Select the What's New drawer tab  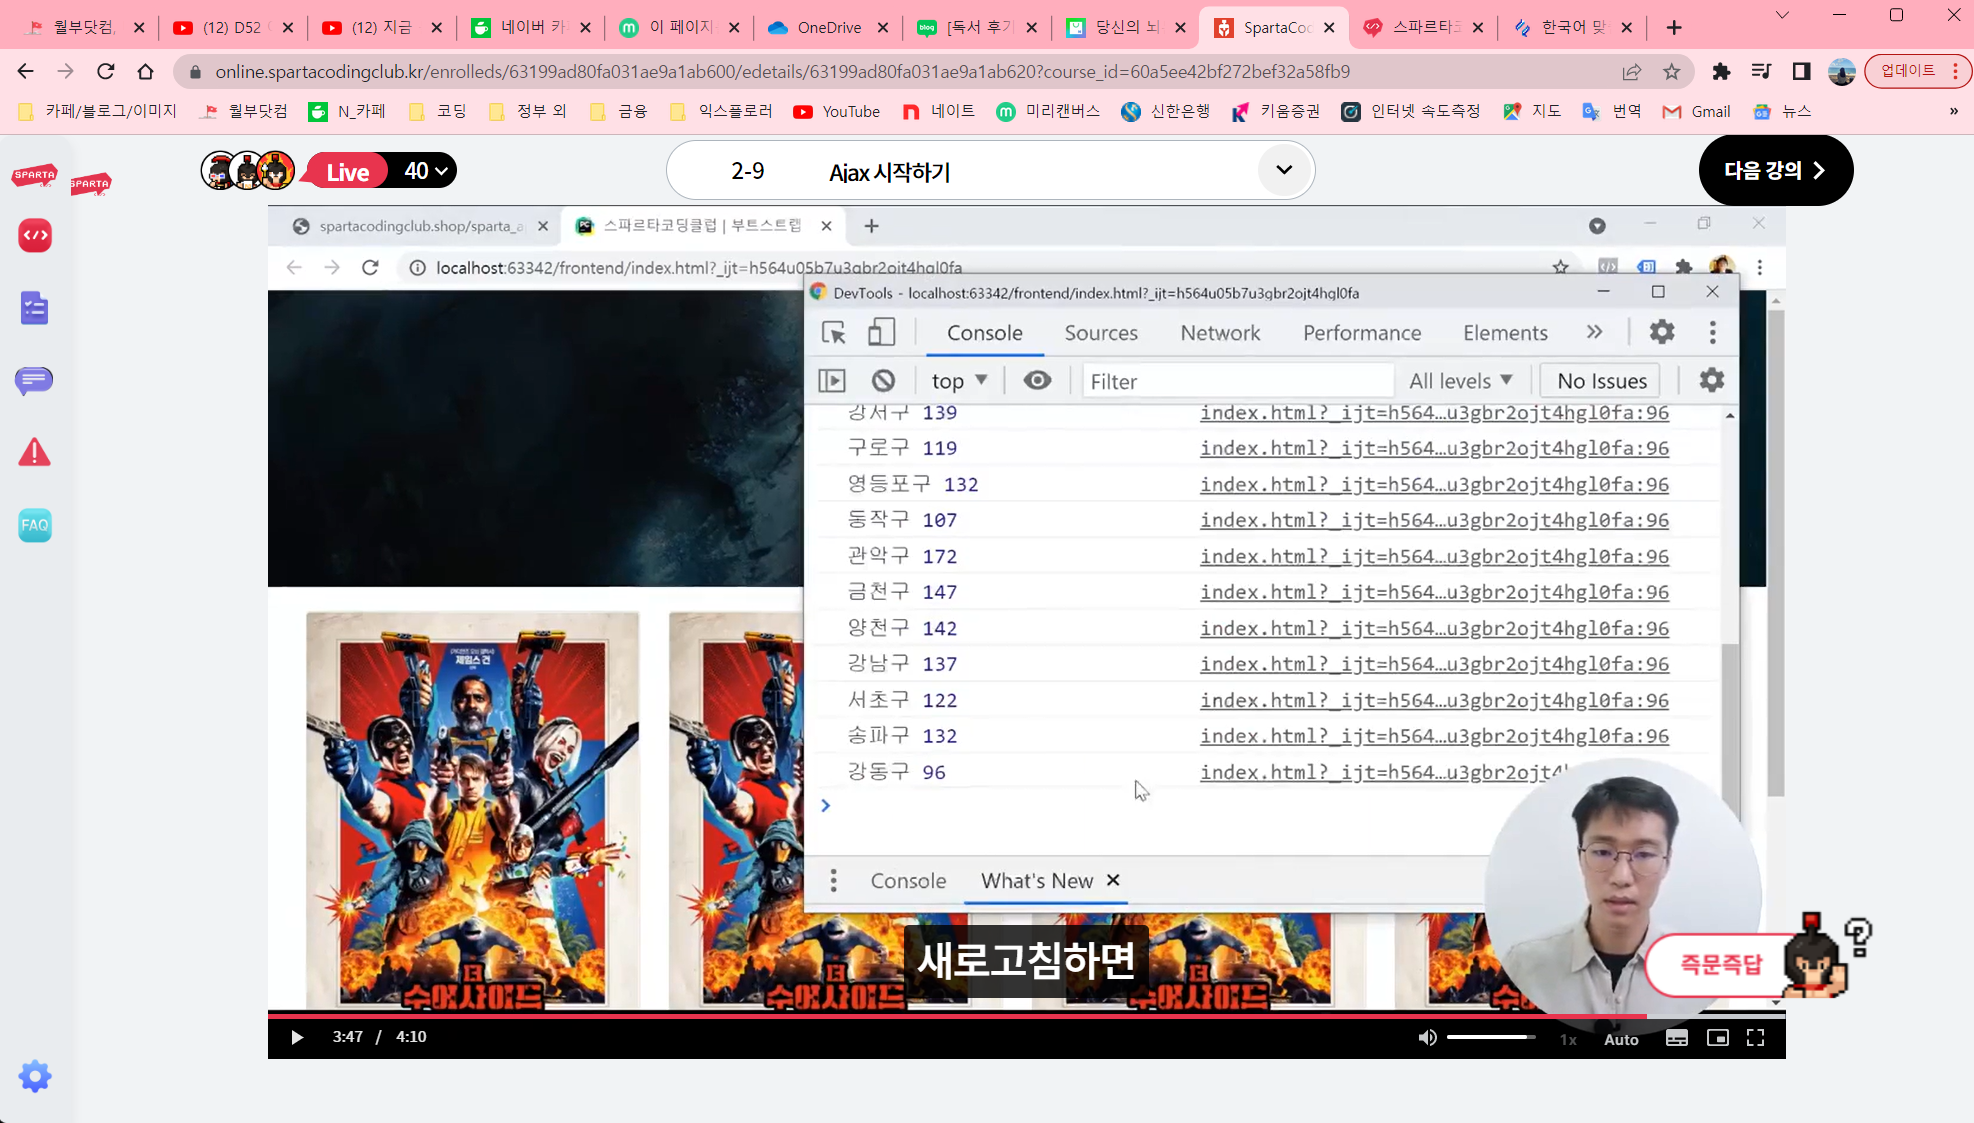point(1036,881)
